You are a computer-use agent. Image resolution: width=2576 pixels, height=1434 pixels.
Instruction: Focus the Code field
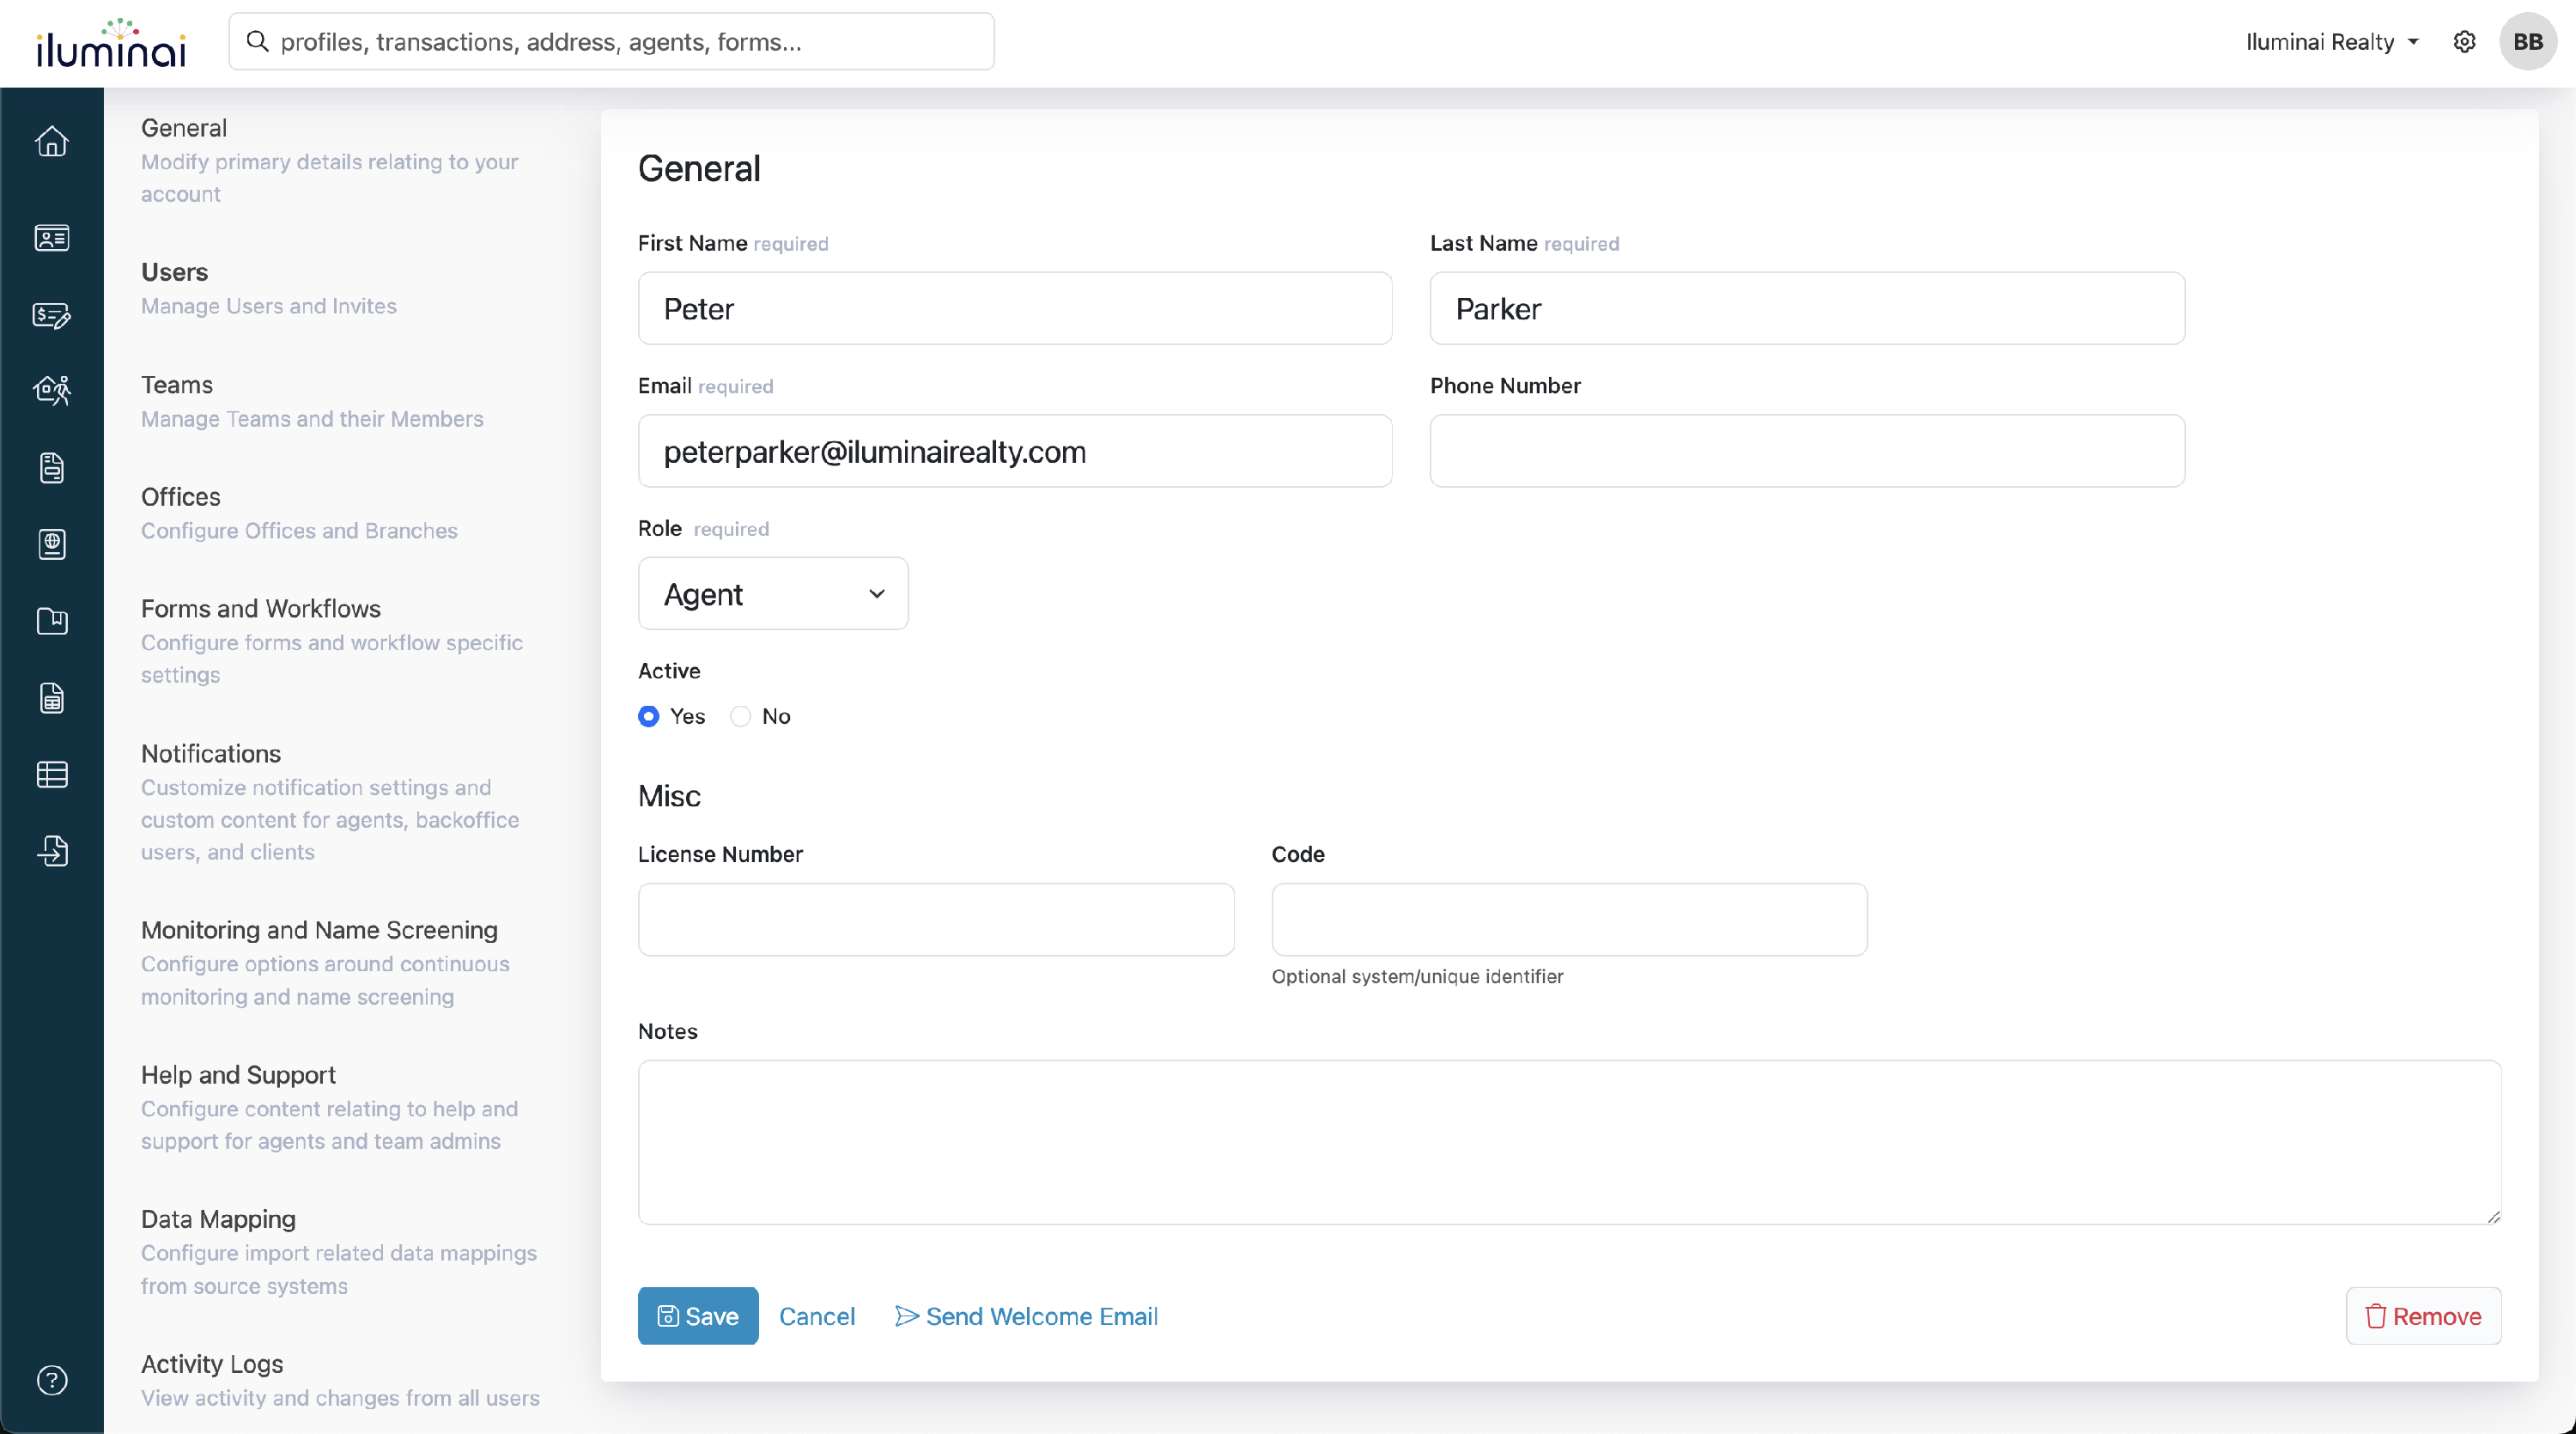coord(1569,919)
